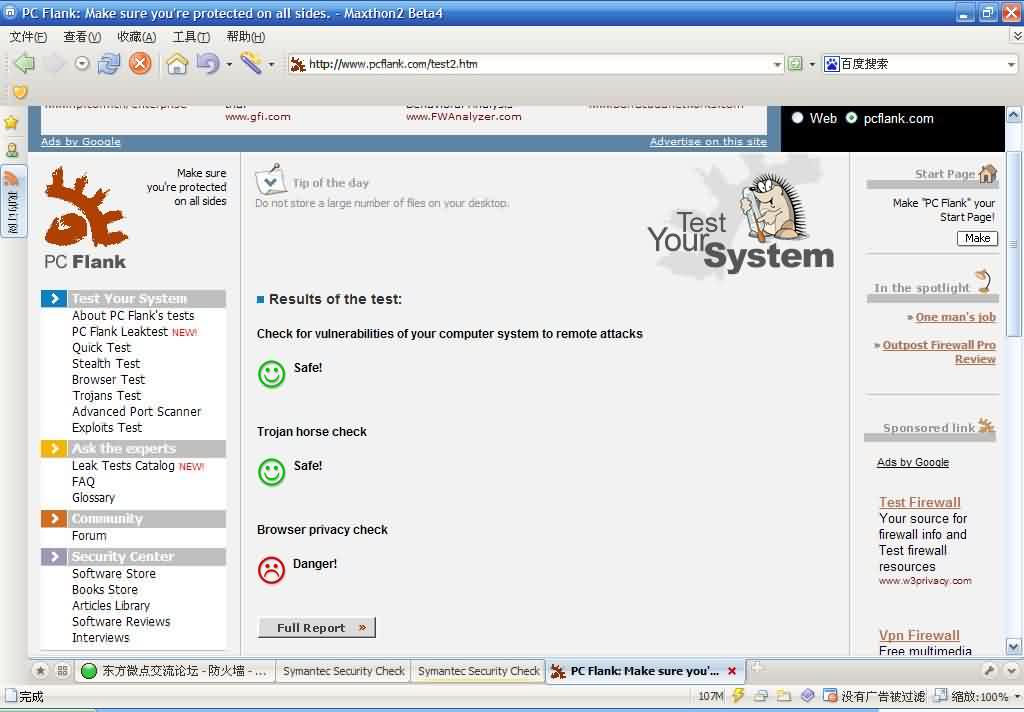Click the green smiley under Trojan horse check
1024x712 pixels.
[272, 472]
